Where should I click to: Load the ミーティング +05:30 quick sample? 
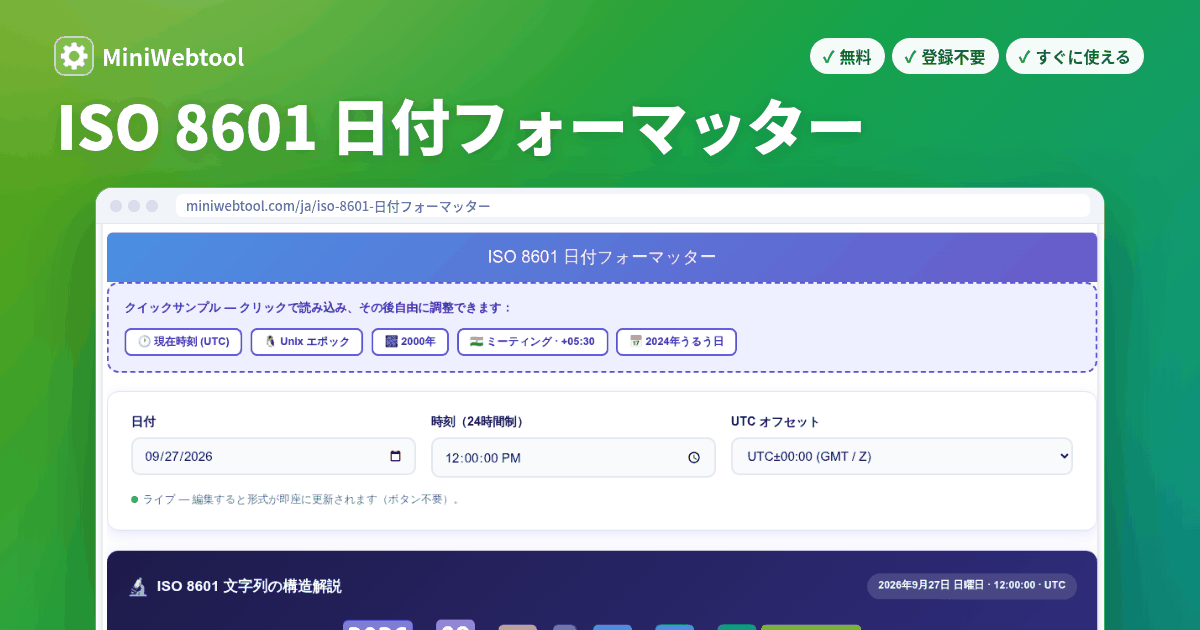pos(532,341)
